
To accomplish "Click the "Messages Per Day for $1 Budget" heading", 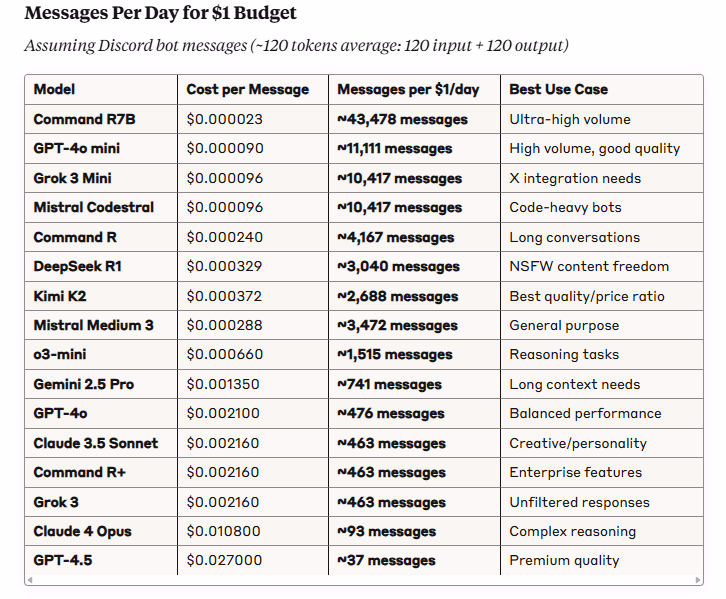I will [160, 15].
